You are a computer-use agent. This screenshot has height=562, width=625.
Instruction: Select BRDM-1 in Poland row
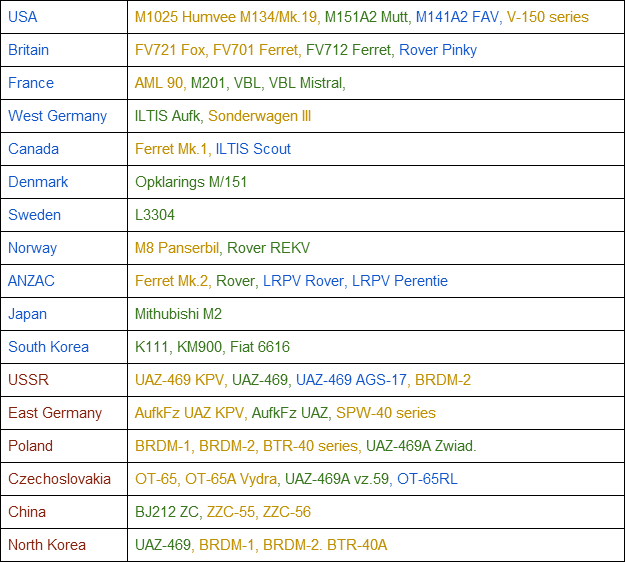[163, 446]
